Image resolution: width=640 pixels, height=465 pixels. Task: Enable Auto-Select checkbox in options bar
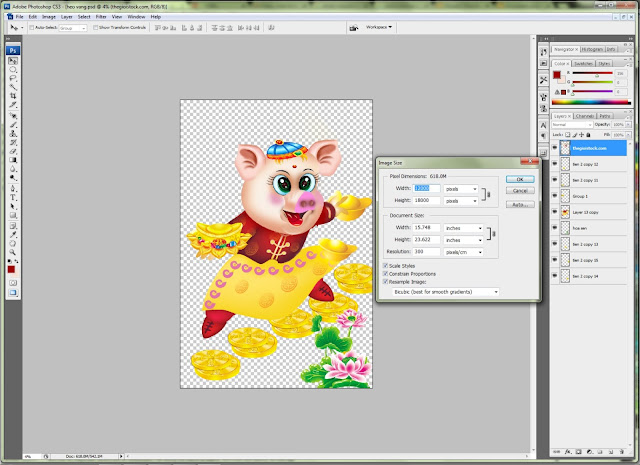31,28
